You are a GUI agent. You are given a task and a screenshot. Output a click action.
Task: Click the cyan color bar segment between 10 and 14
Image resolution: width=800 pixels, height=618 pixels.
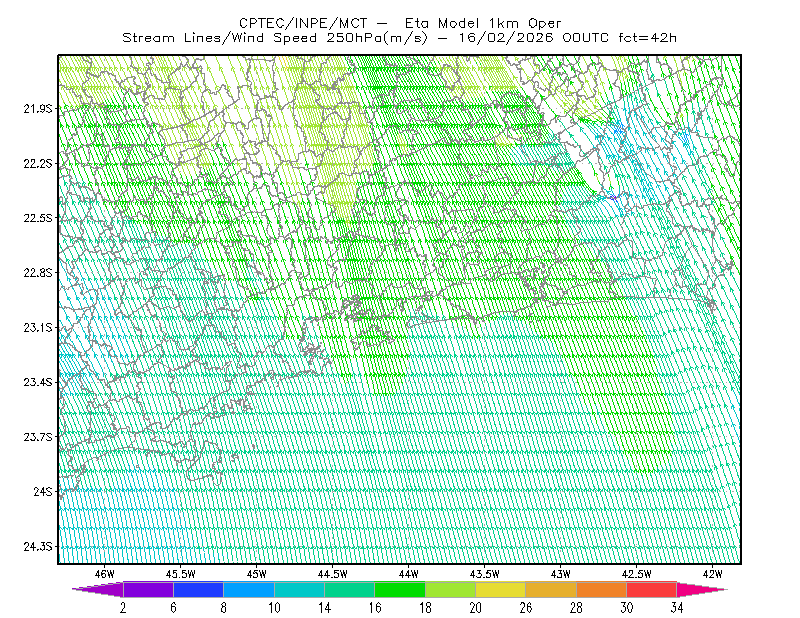299,589
